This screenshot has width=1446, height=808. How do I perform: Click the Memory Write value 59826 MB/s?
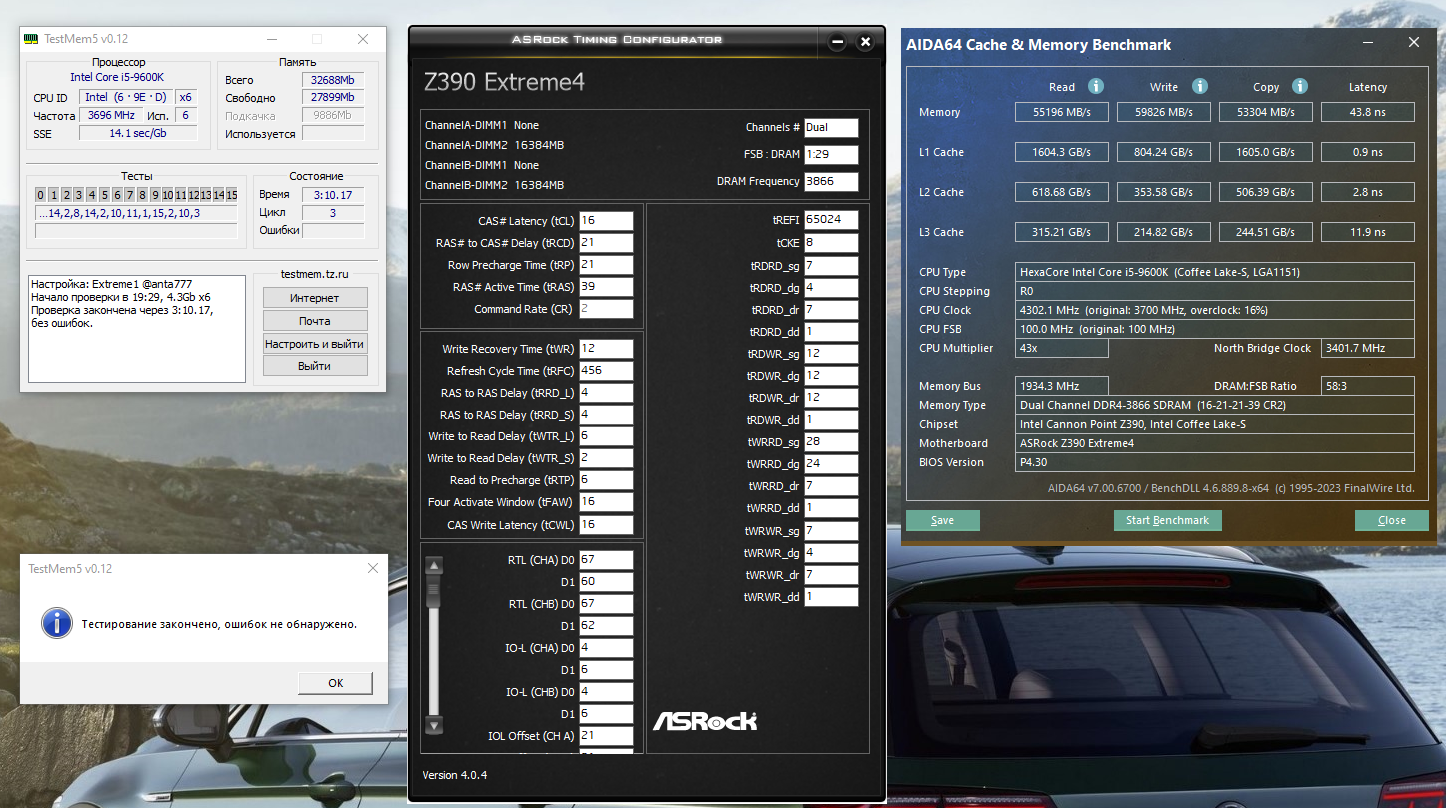coord(1164,112)
